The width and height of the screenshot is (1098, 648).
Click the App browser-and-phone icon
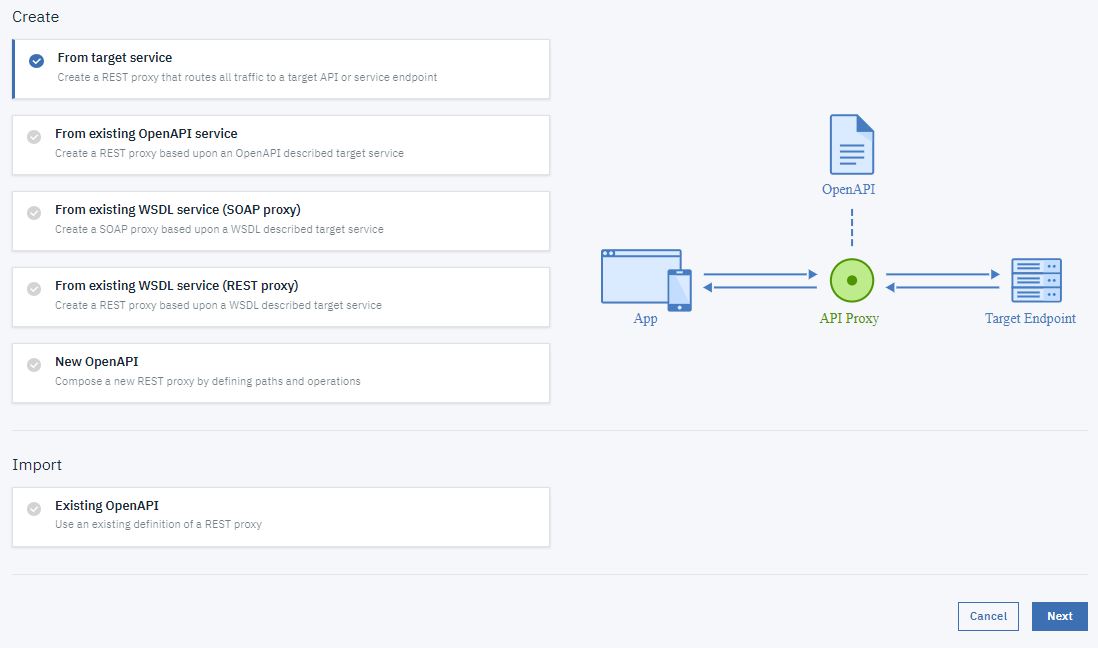click(x=645, y=280)
